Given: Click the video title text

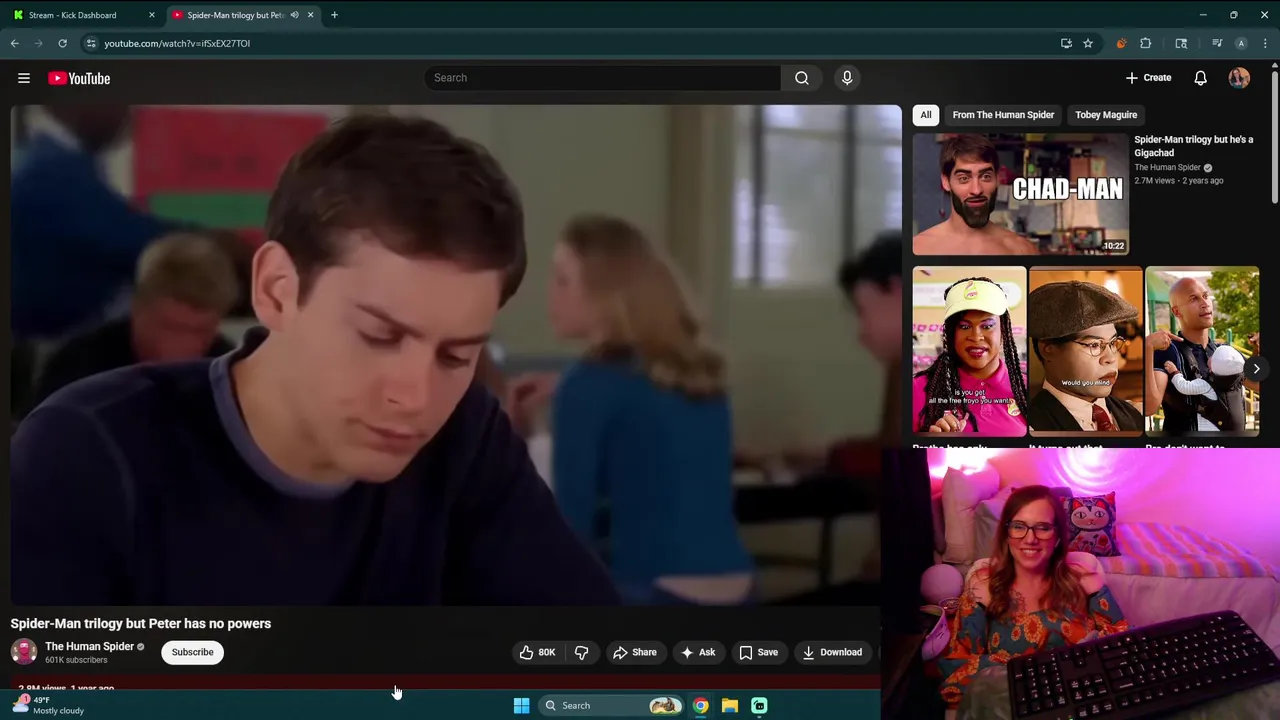Looking at the screenshot, I should click(x=141, y=623).
